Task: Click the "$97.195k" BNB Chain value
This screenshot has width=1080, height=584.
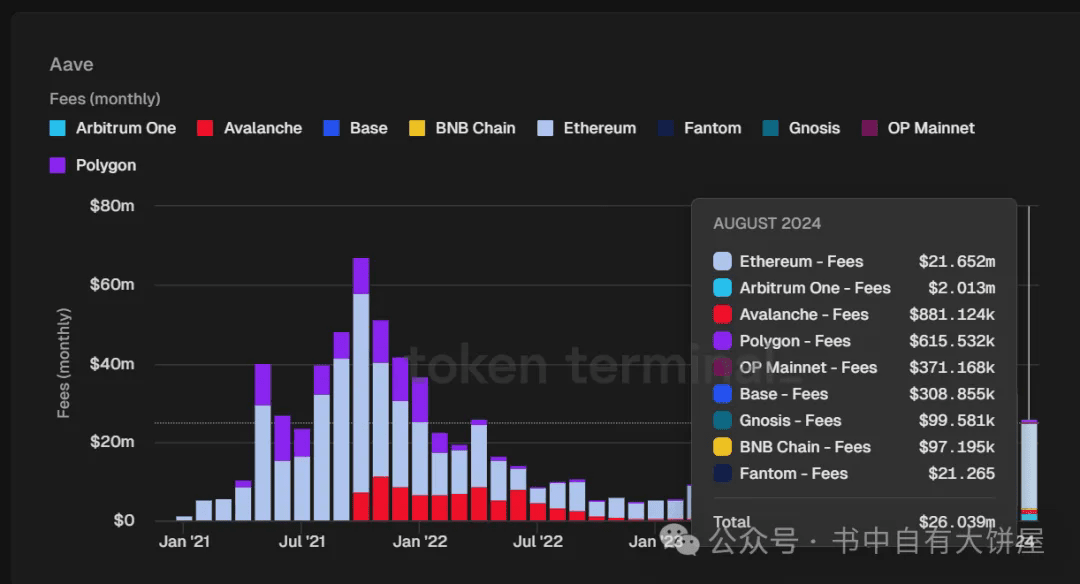Action: tap(957, 447)
